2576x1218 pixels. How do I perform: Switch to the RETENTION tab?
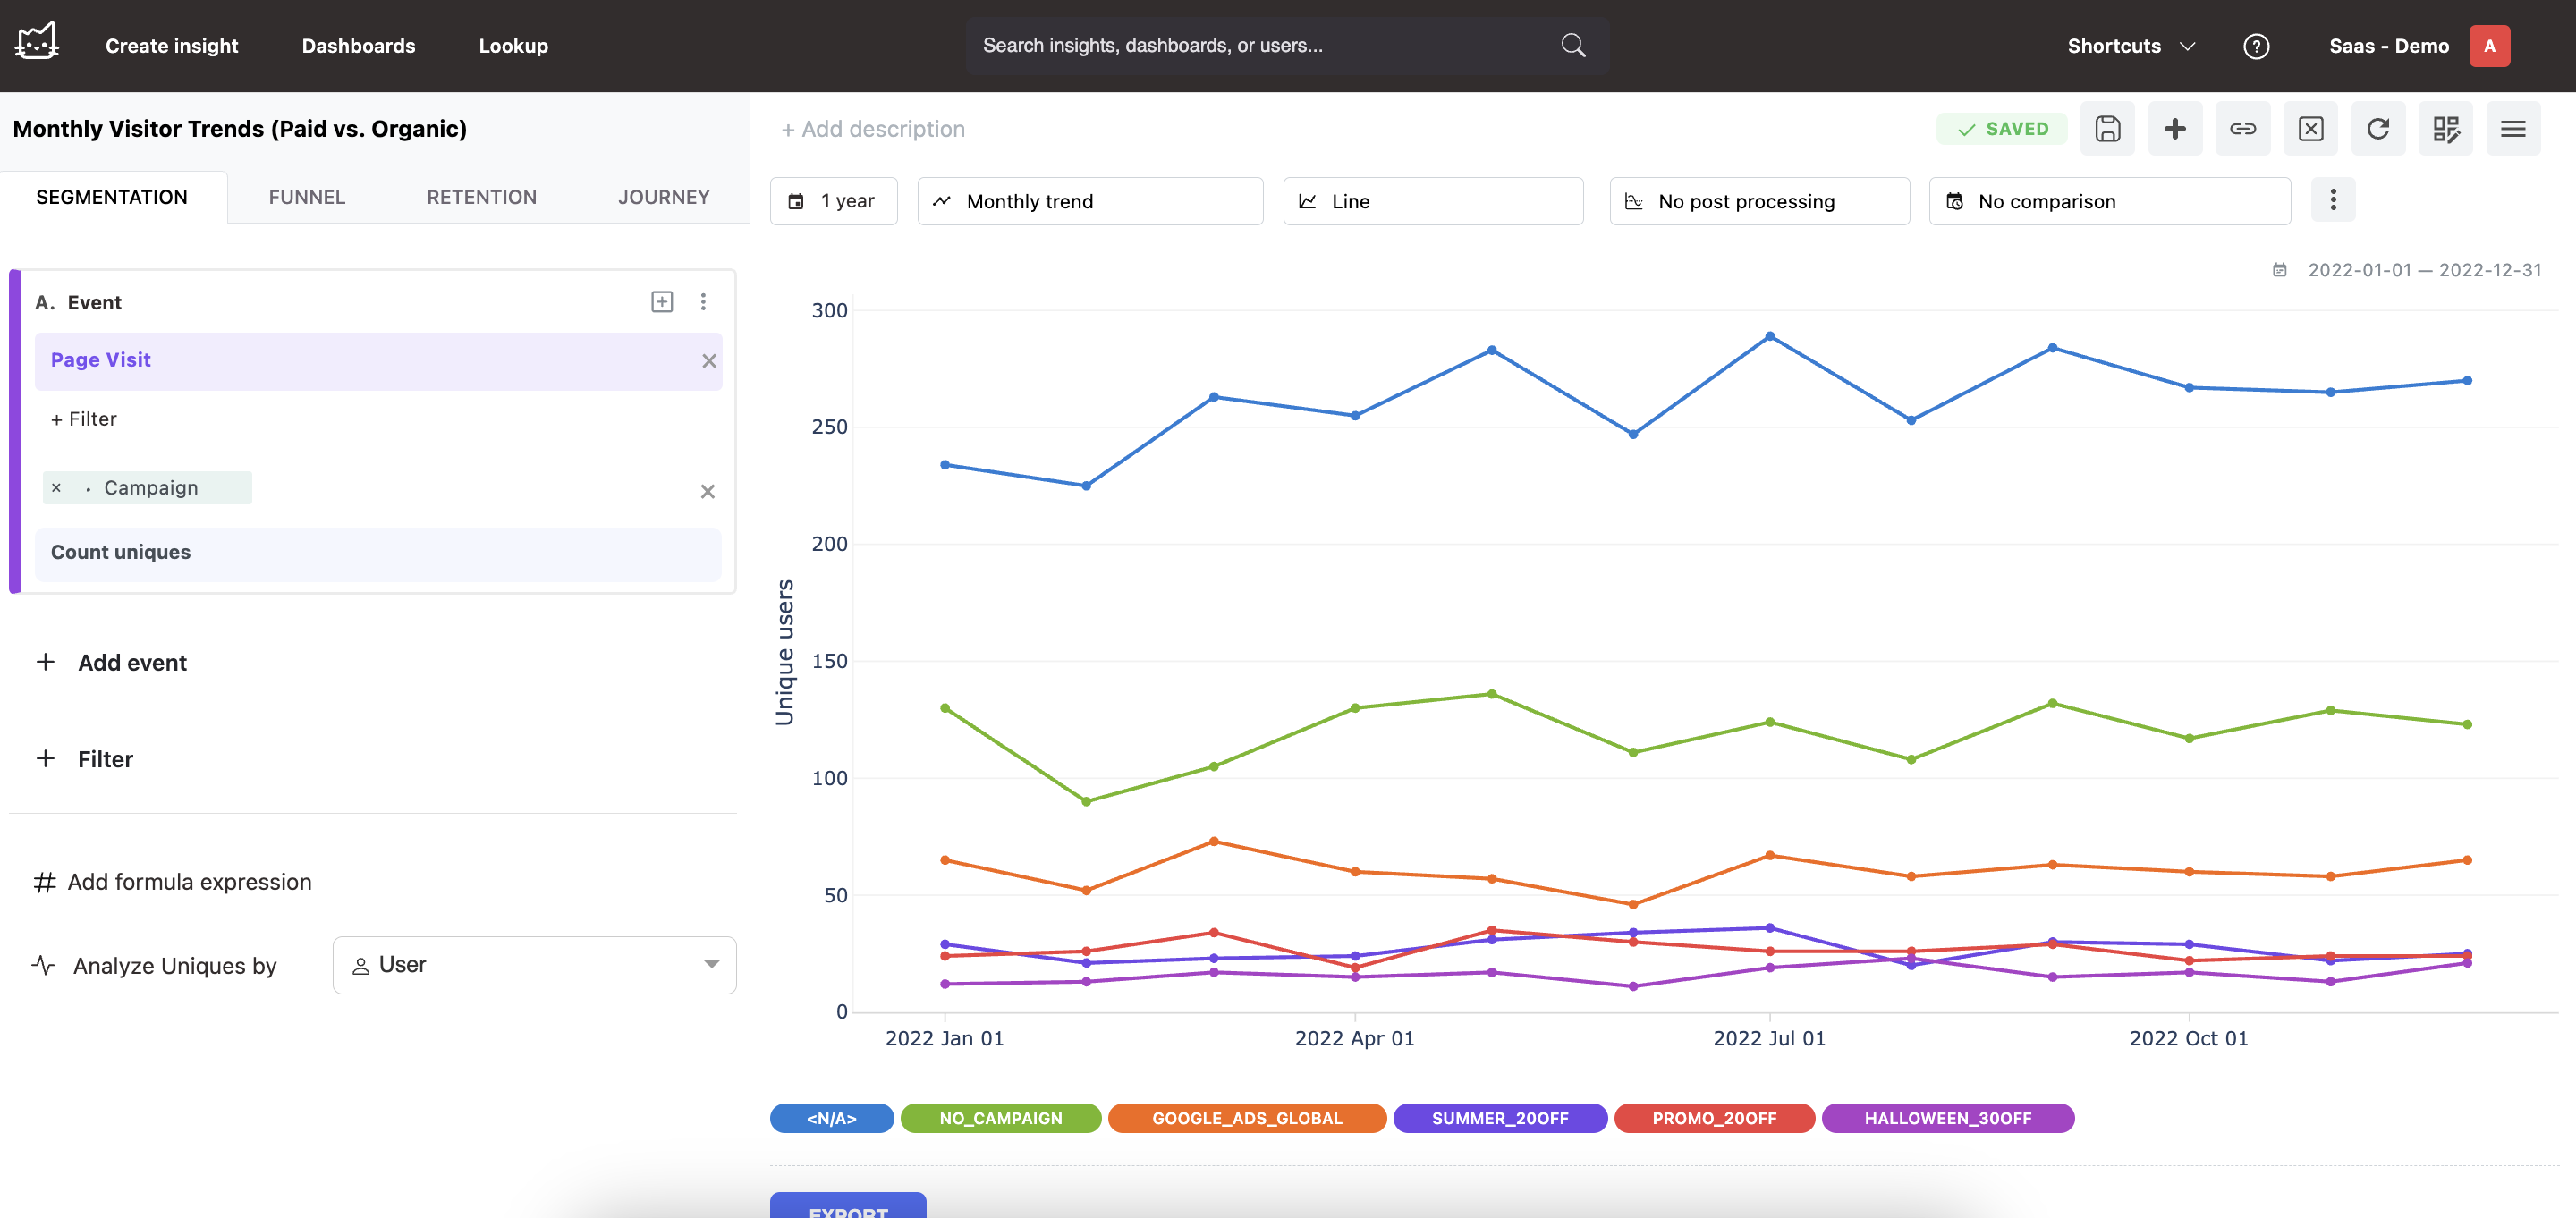481,197
